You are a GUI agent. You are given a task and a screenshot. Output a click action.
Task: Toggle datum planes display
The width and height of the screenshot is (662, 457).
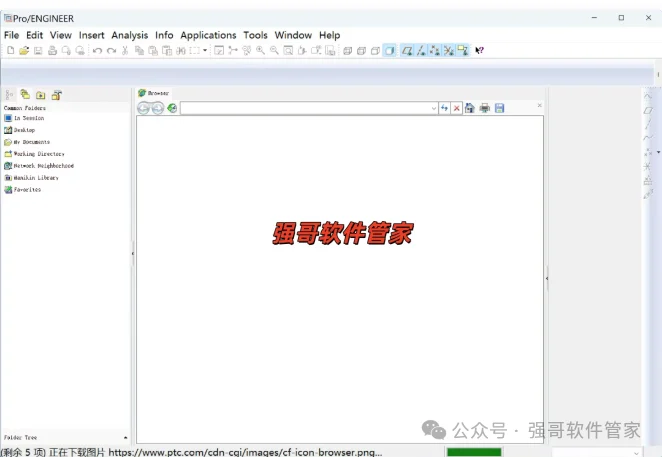point(407,51)
